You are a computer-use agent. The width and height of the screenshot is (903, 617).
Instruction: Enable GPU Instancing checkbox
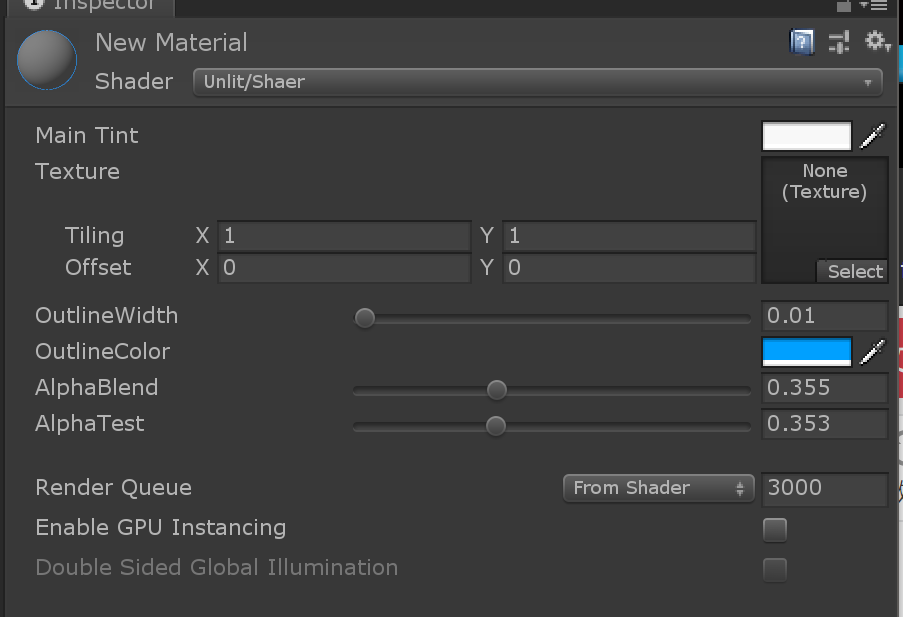[774, 529]
